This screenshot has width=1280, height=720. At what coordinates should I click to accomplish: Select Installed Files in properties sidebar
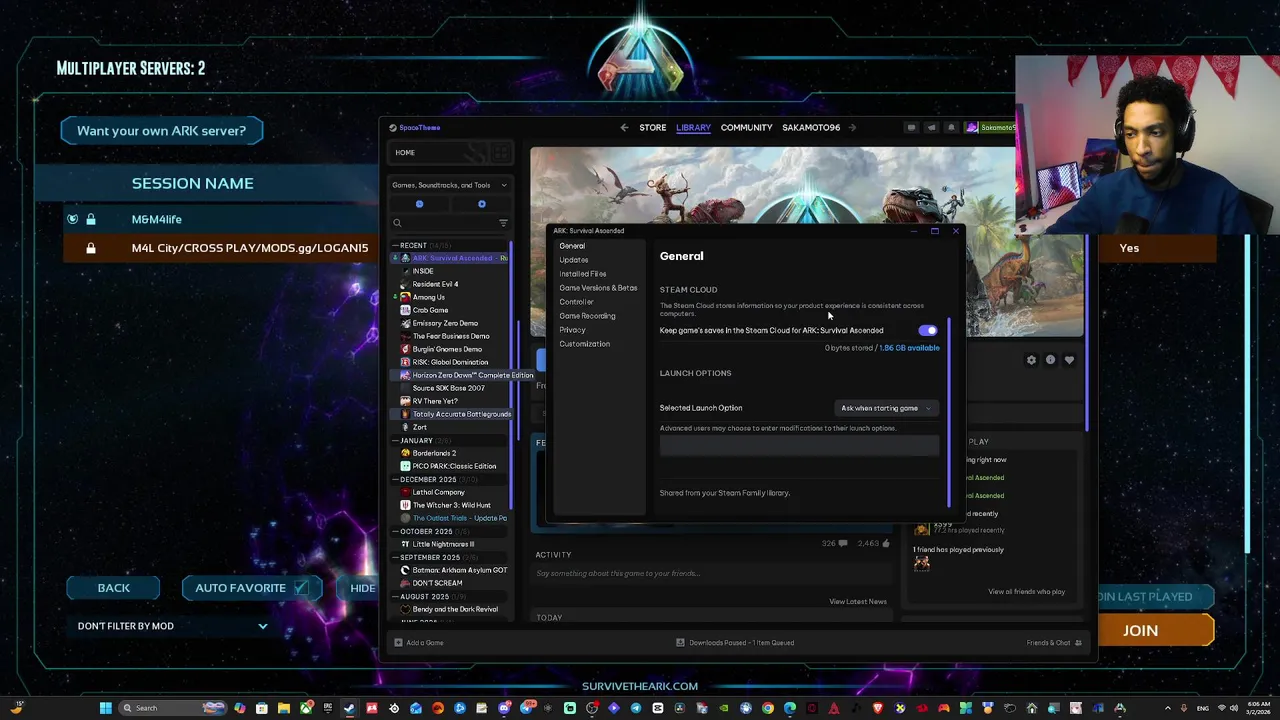click(583, 274)
